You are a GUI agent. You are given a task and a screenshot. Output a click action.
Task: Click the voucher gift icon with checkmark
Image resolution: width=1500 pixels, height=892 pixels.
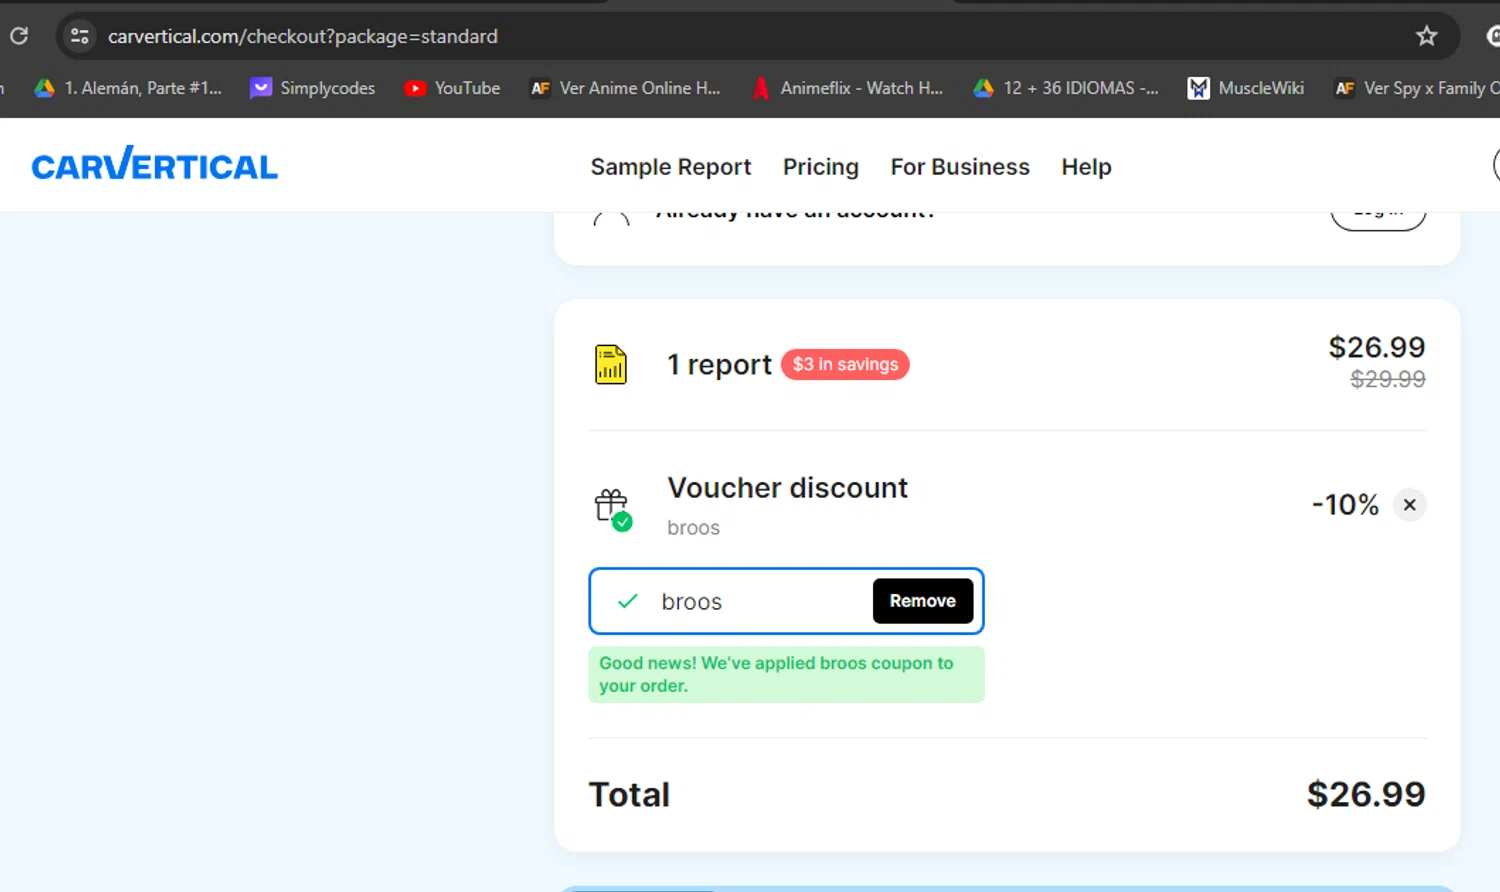pyautogui.click(x=612, y=509)
